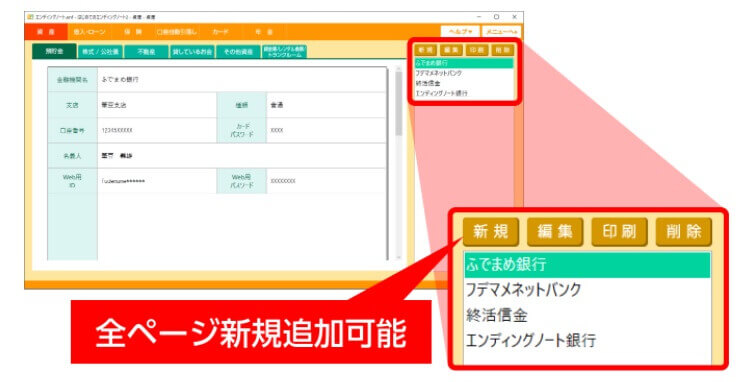Click the 名義人 value field
Image resolution: width=743 pixels, height=382 pixels.
[x=242, y=156]
